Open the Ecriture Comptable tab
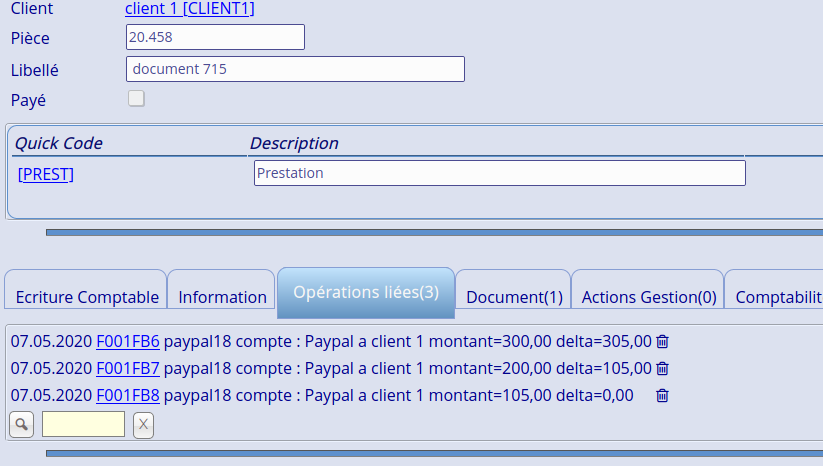This screenshot has width=823, height=466. pos(87,297)
